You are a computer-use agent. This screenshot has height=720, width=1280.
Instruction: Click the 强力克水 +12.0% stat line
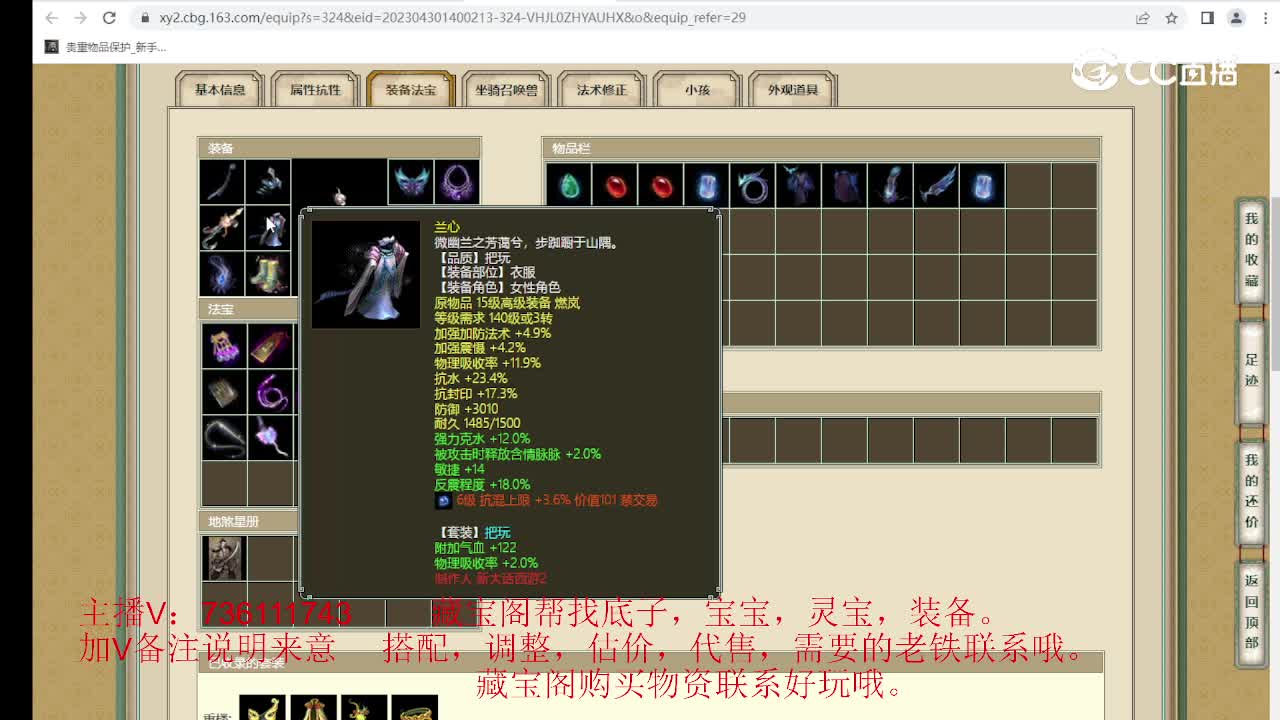point(482,438)
